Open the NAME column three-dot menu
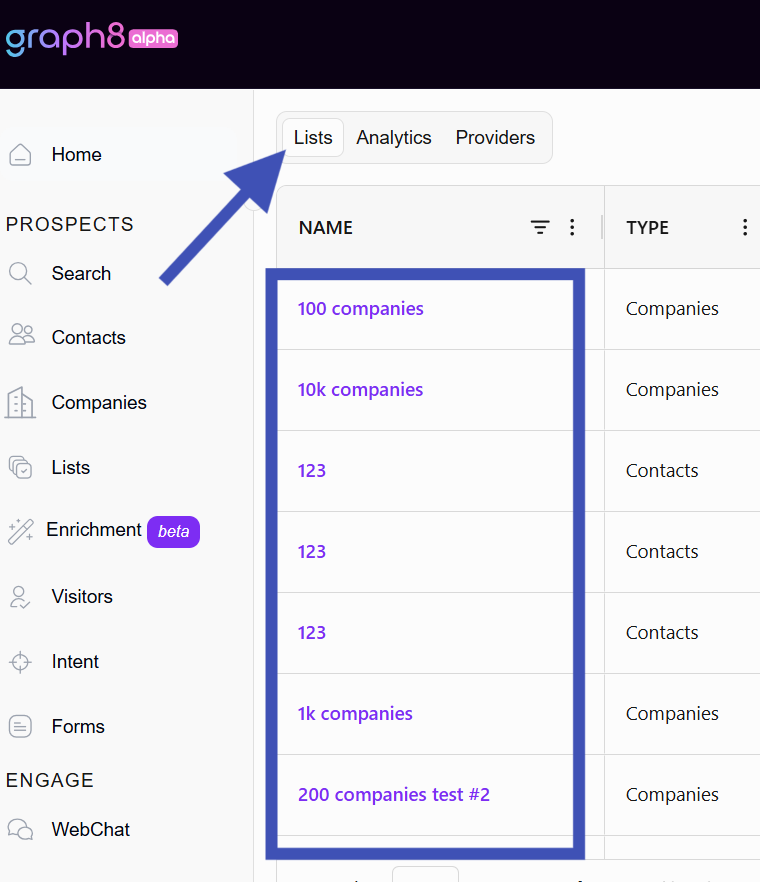760x882 pixels. (572, 227)
